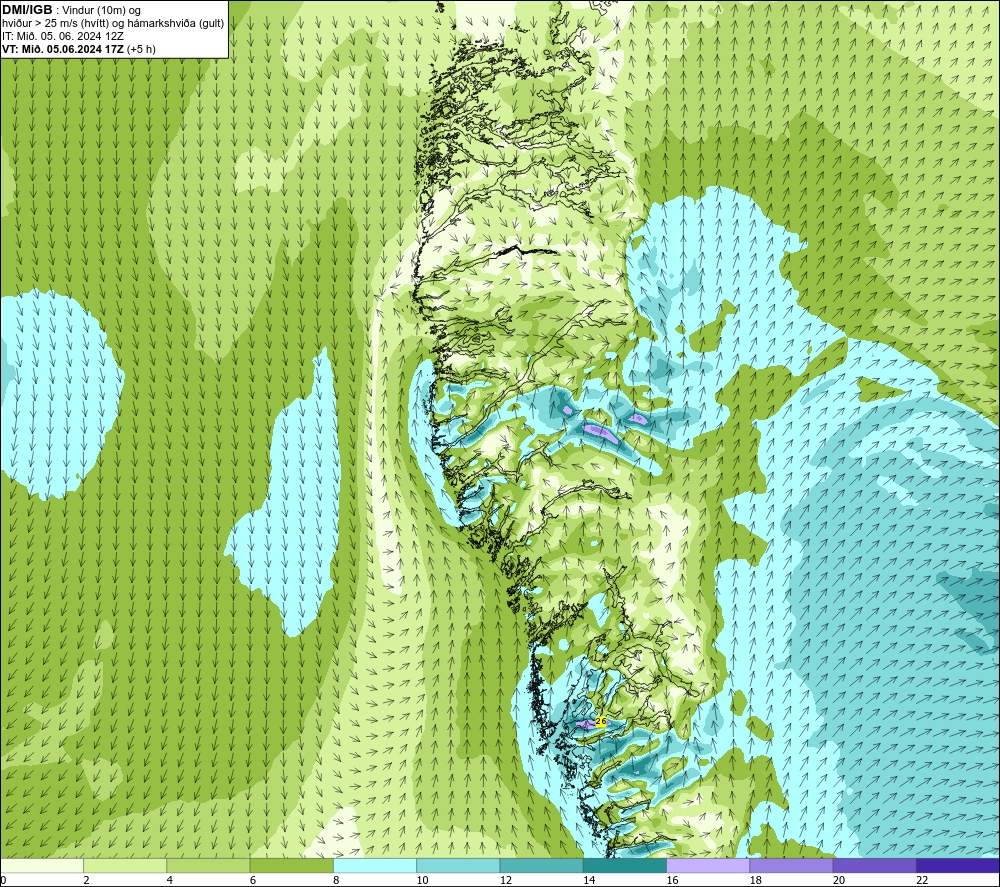Viewport: 1000px width, 887px height.
Task: Click the scale label '2'
Action: pos(86,880)
